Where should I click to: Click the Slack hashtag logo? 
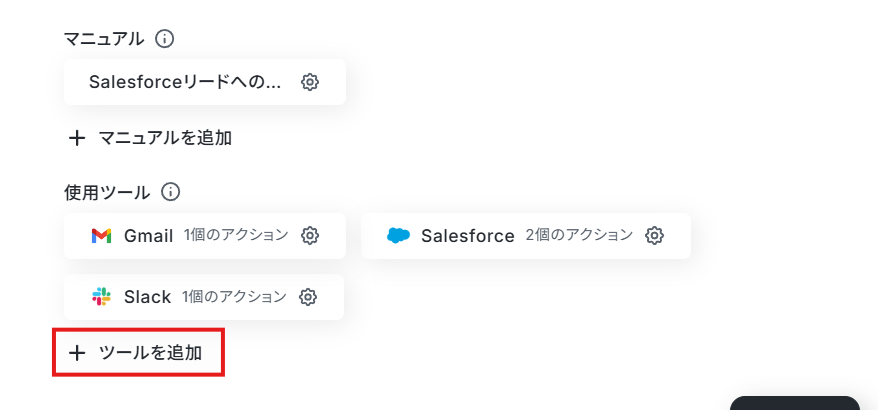pyautogui.click(x=101, y=297)
